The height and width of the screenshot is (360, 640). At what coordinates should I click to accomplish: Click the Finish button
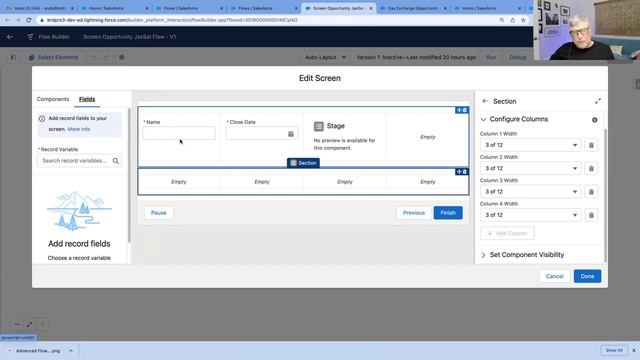[448, 213]
